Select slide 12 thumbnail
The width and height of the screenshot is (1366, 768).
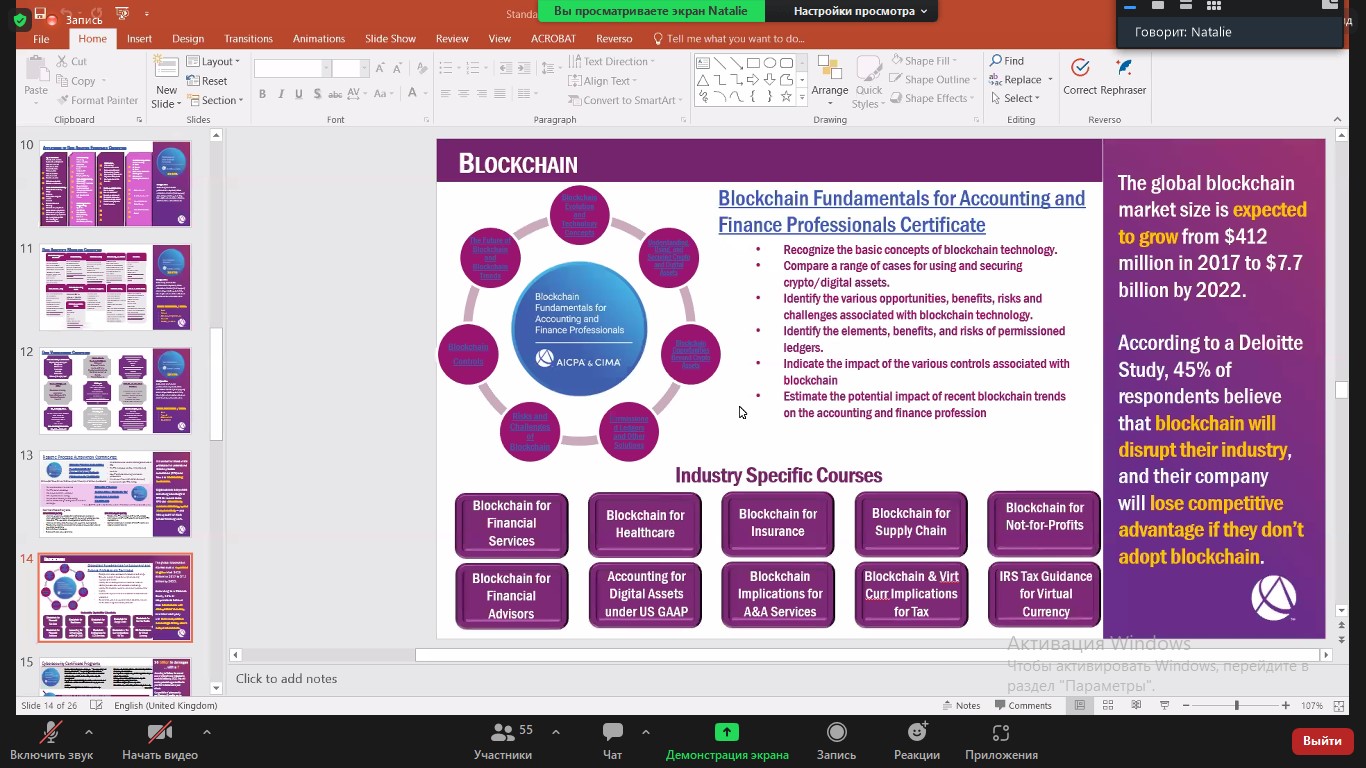coord(115,390)
